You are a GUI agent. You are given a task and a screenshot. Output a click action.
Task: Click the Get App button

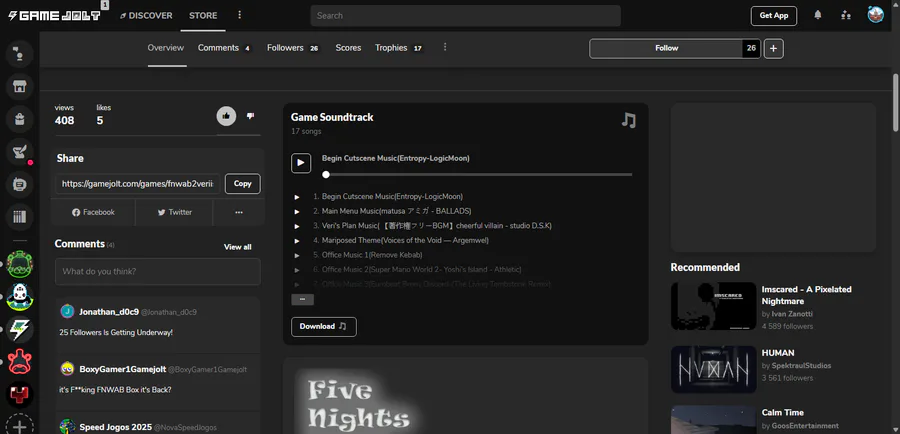click(x=774, y=16)
